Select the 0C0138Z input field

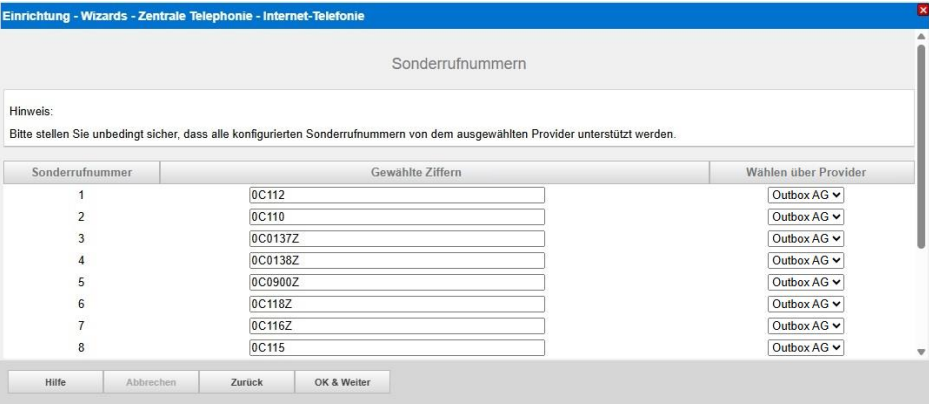point(396,260)
